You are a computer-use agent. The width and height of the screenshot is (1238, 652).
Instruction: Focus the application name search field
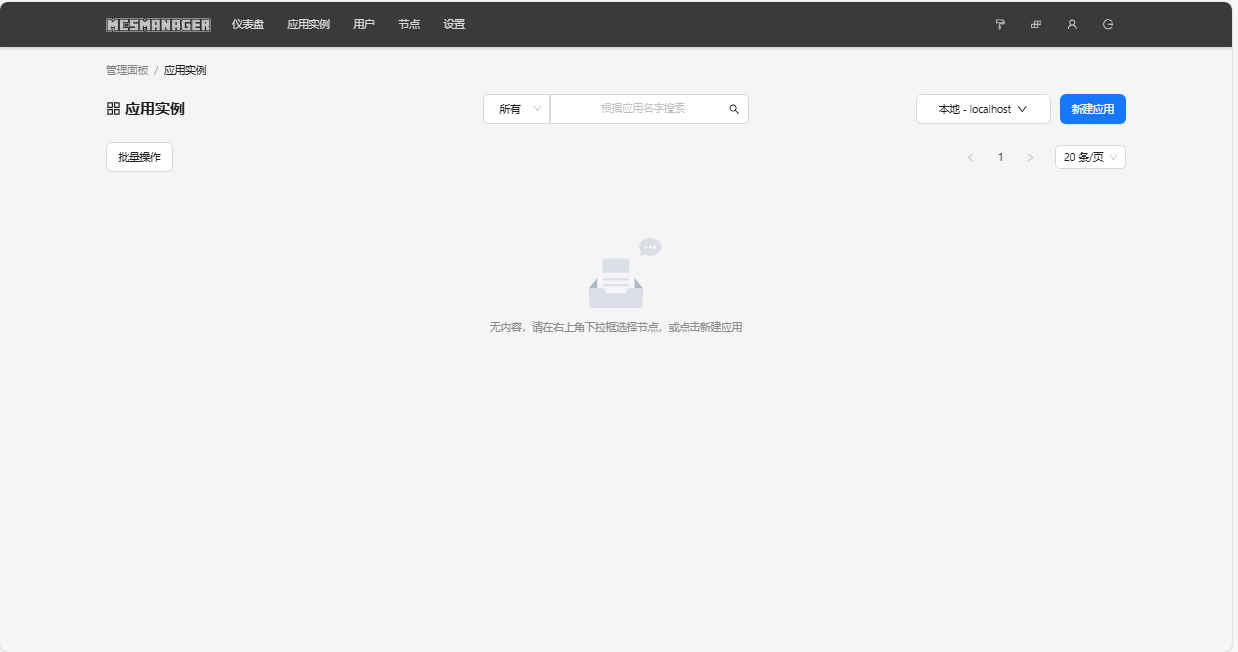[640, 109]
